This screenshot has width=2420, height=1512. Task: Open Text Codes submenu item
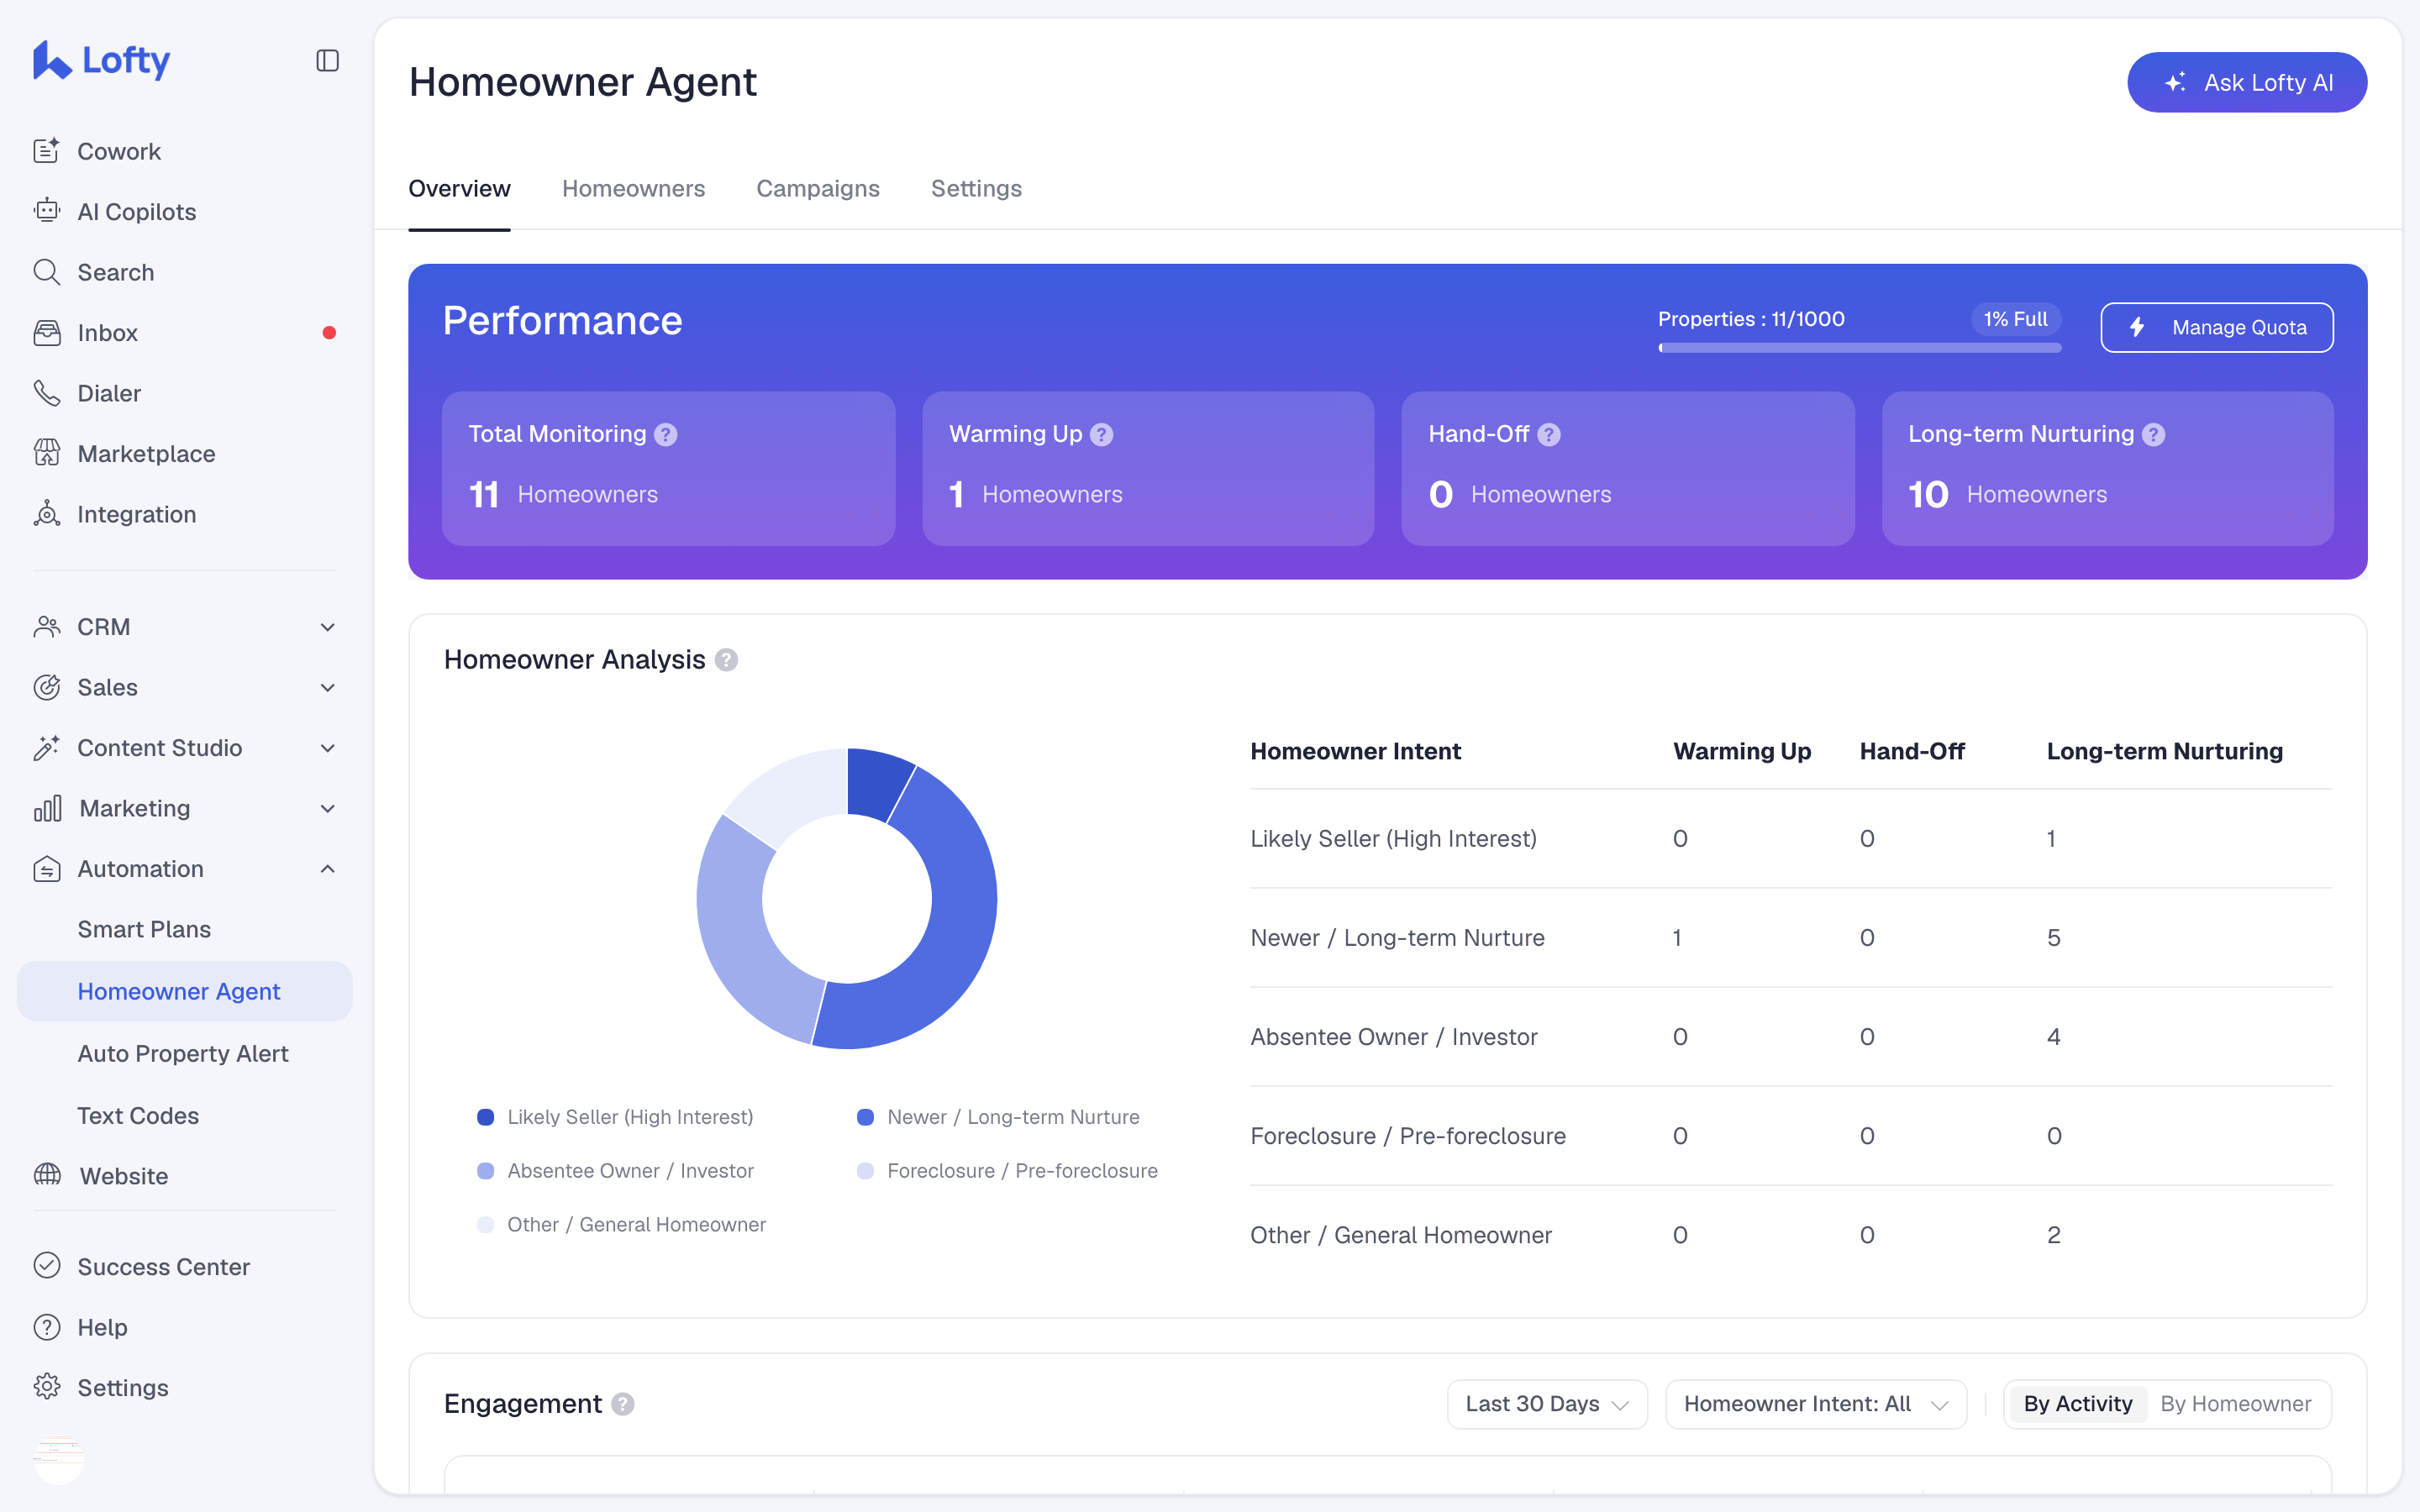point(138,1115)
